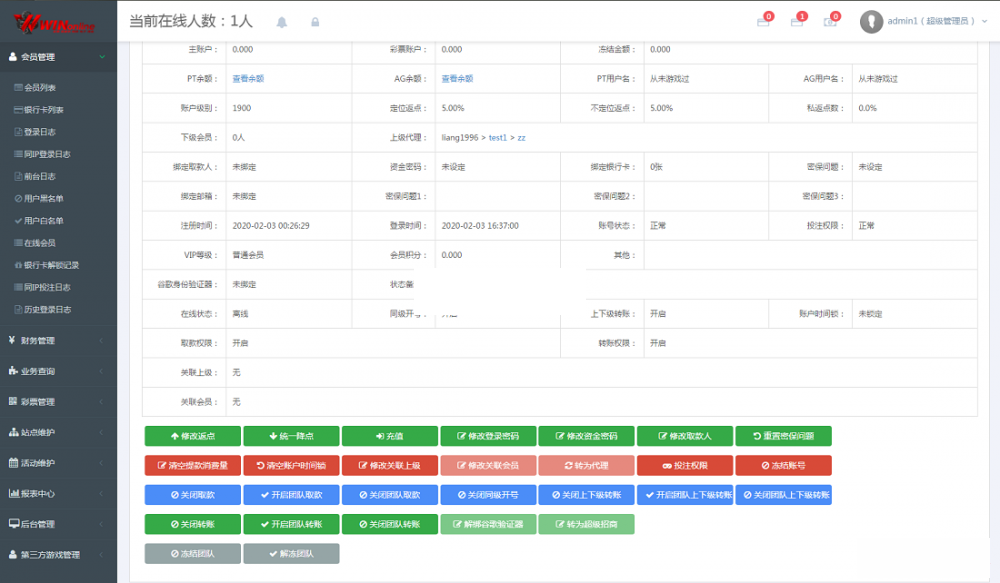Click 开启团队取款 to enable team withdrawals

pyautogui.click(x=291, y=495)
